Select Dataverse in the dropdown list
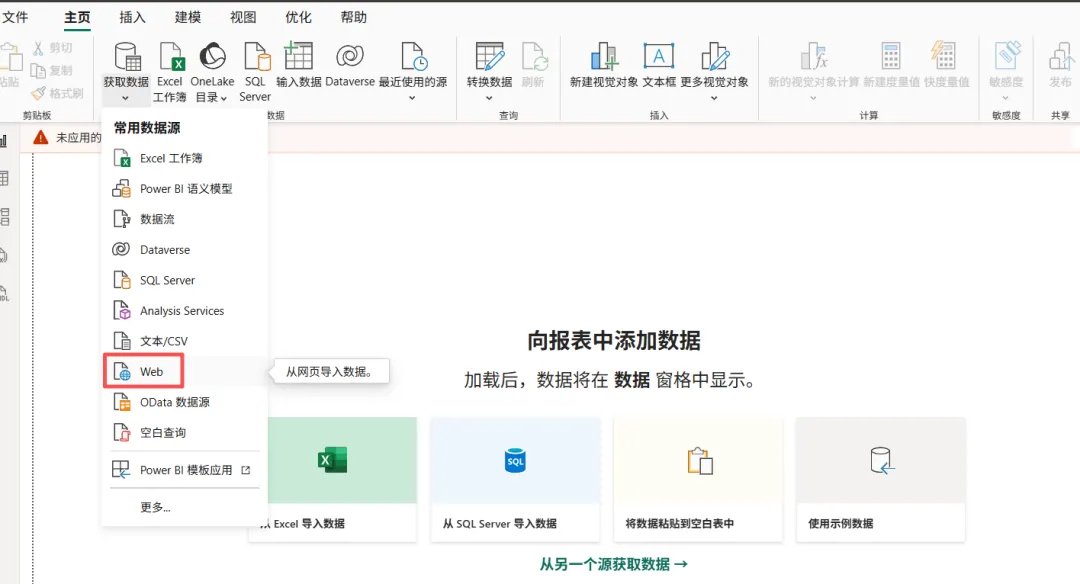 (x=185, y=249)
